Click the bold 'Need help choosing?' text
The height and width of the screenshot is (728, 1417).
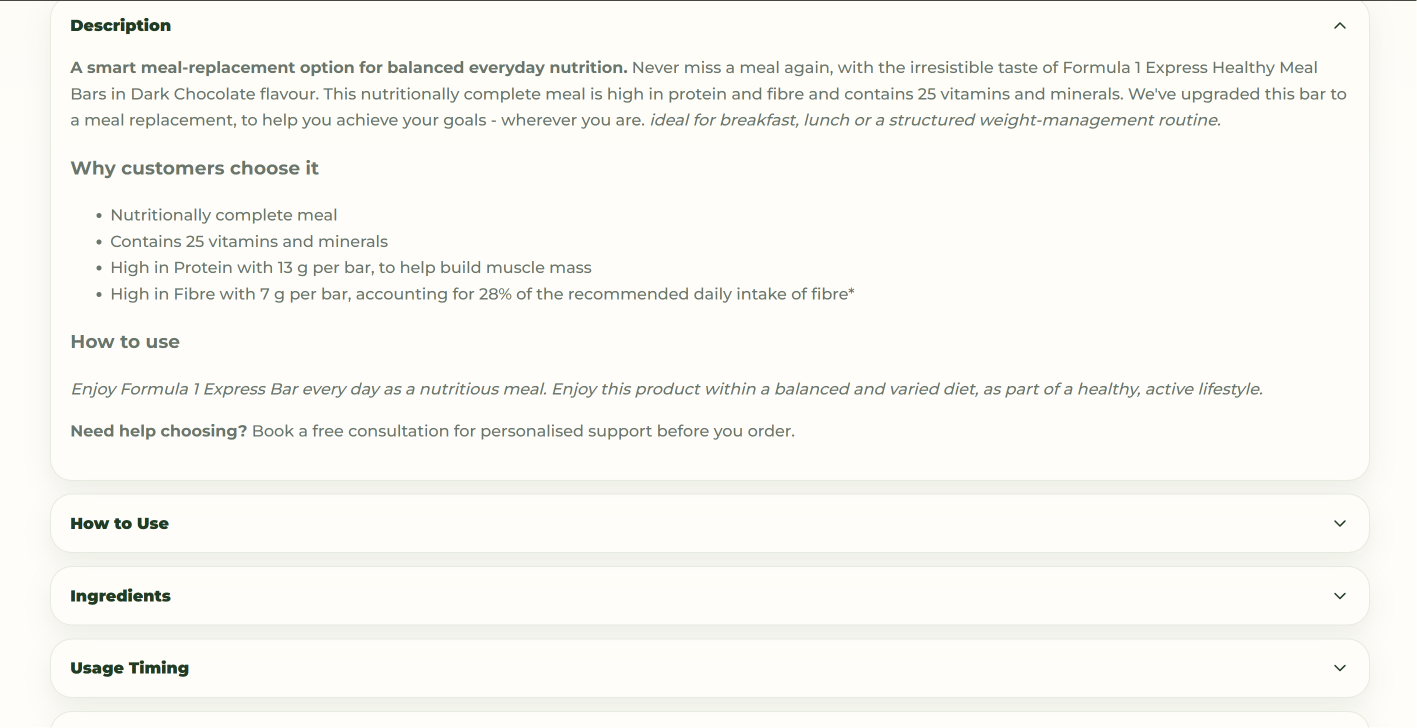pos(158,431)
